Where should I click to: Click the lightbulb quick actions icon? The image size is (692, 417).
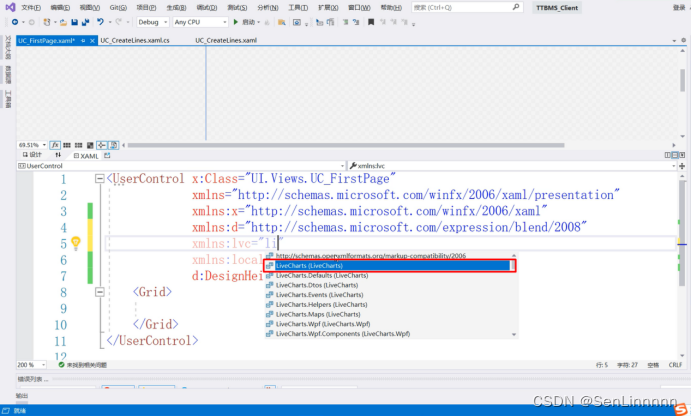76,243
